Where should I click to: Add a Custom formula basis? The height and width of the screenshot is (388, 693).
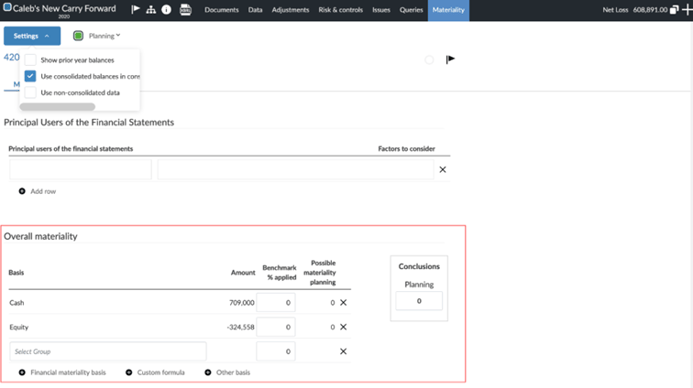click(155, 373)
